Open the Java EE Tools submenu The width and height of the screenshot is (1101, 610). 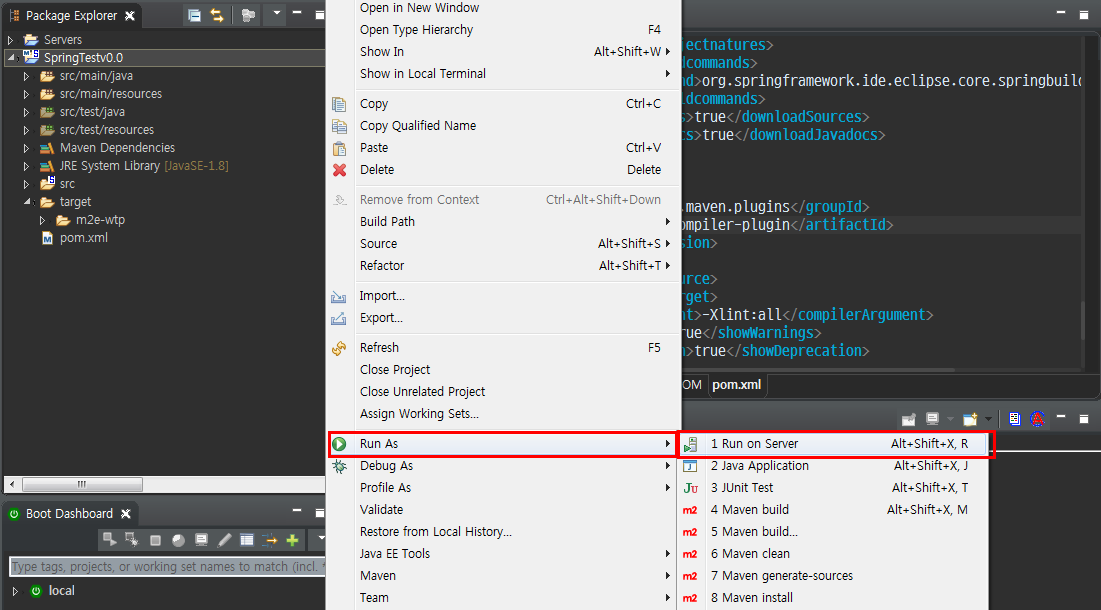coord(504,554)
